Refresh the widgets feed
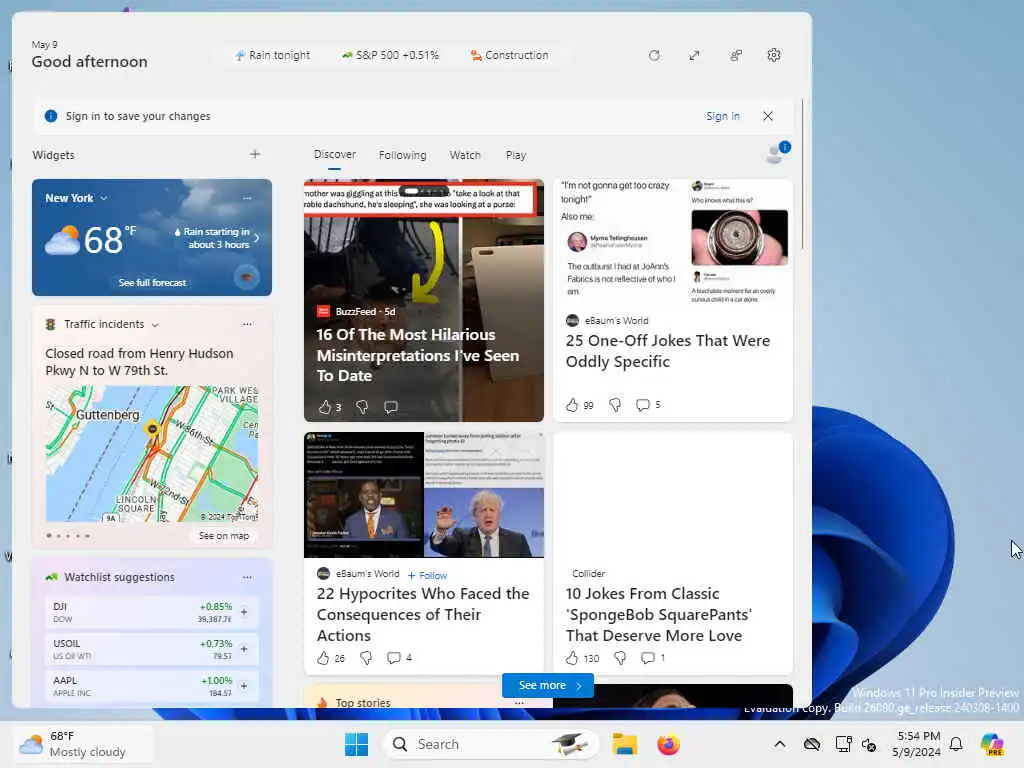Screen dimensions: 1024x768 [654, 56]
